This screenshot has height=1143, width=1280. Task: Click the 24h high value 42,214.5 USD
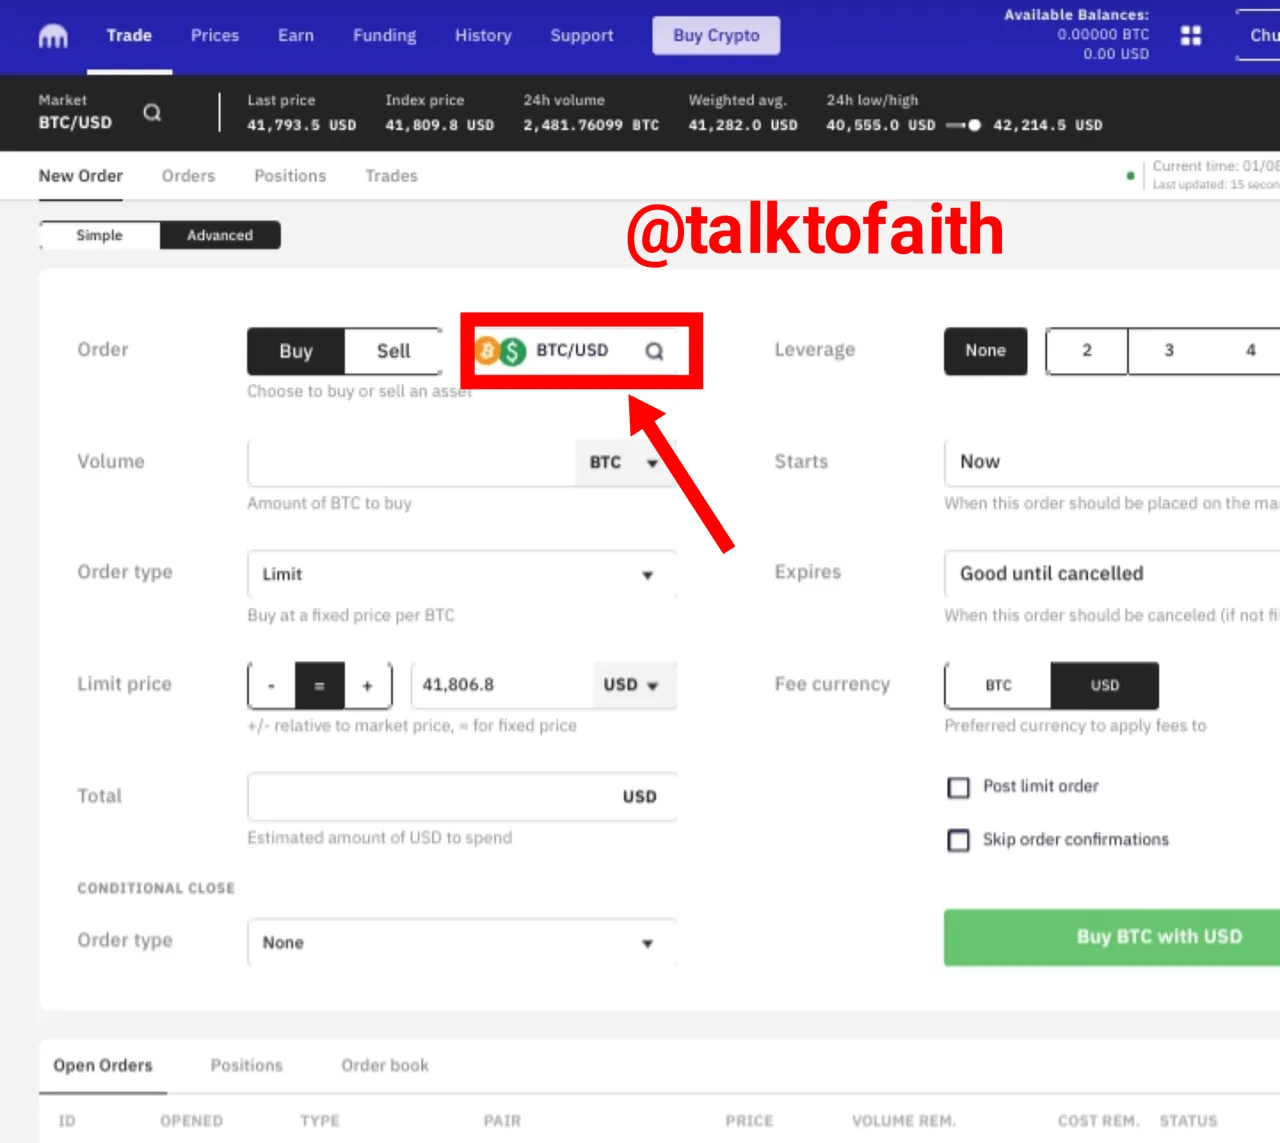pyautogui.click(x=1048, y=125)
